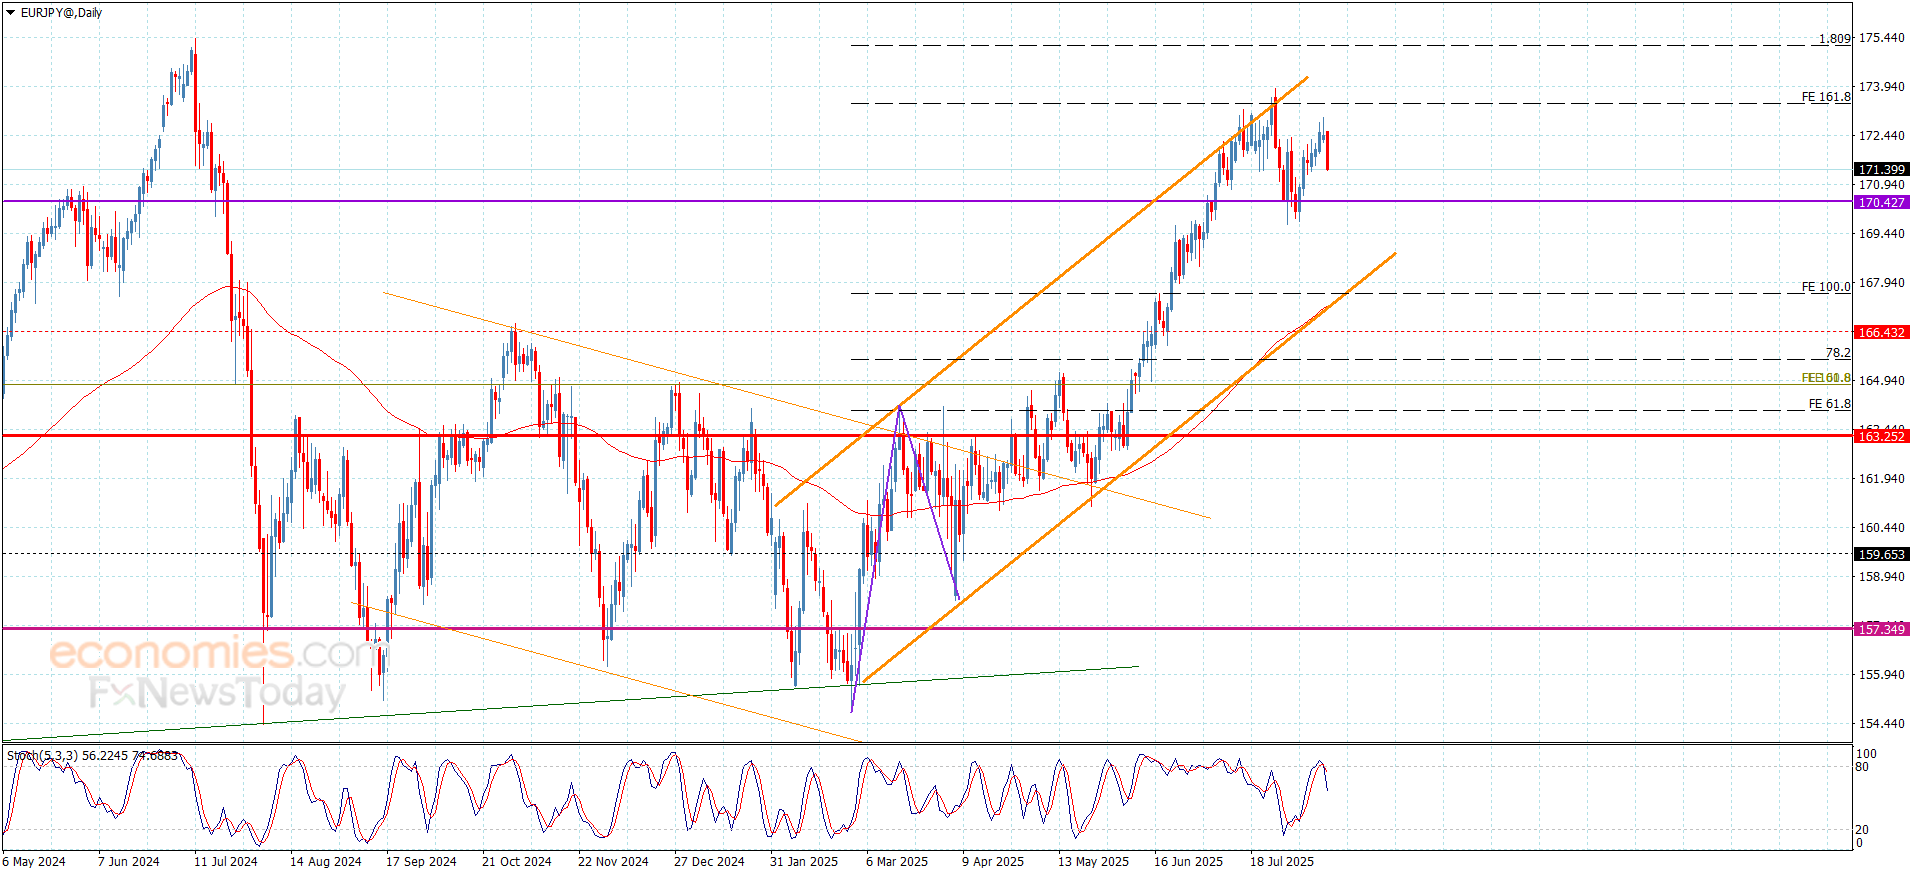Click the stochastic scale value 20

[1862, 830]
